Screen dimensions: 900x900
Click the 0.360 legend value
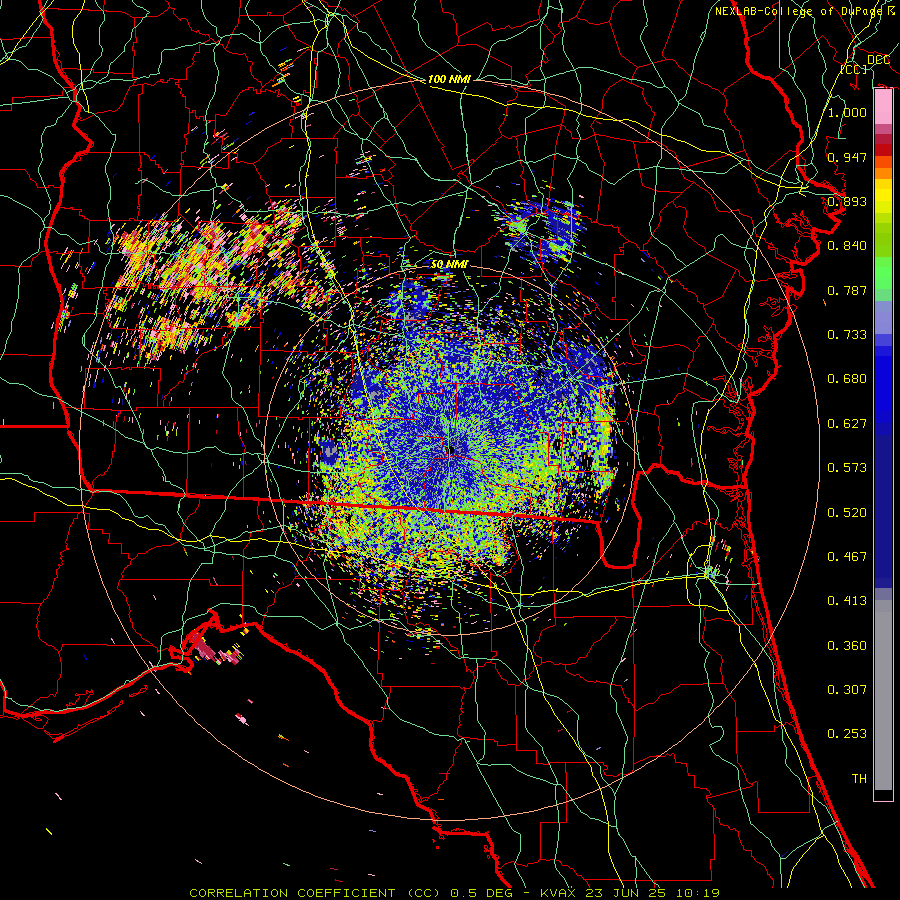847,646
